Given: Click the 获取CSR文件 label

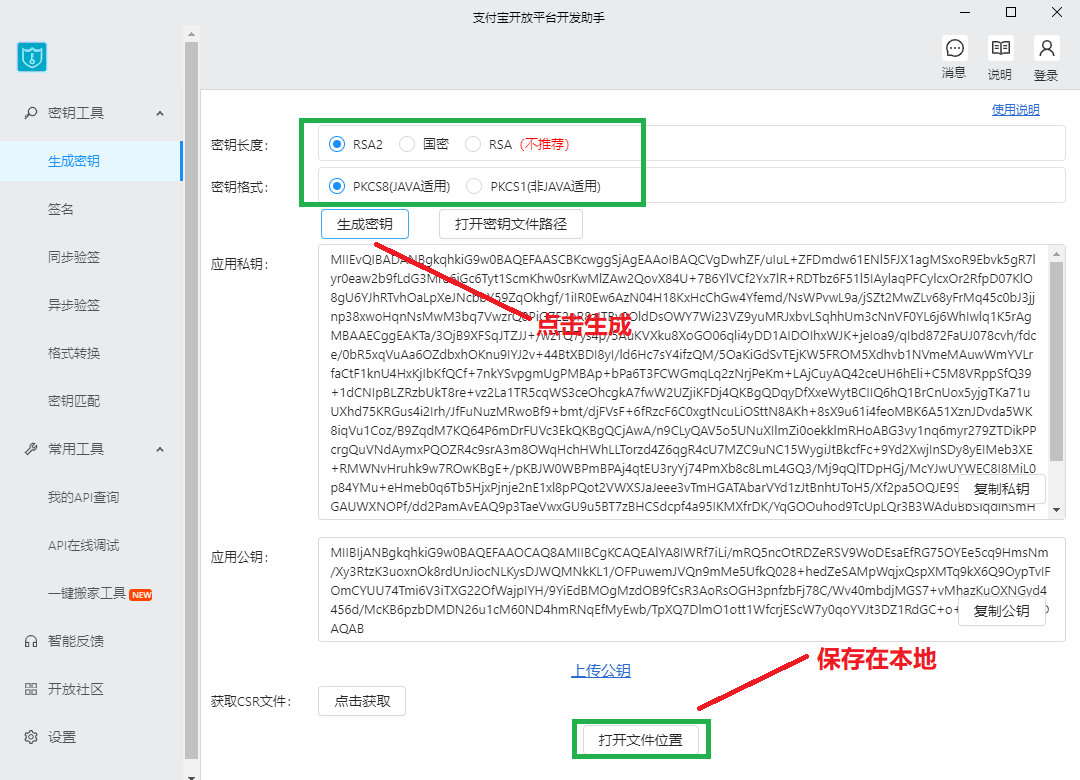Looking at the screenshot, I should click(251, 702).
